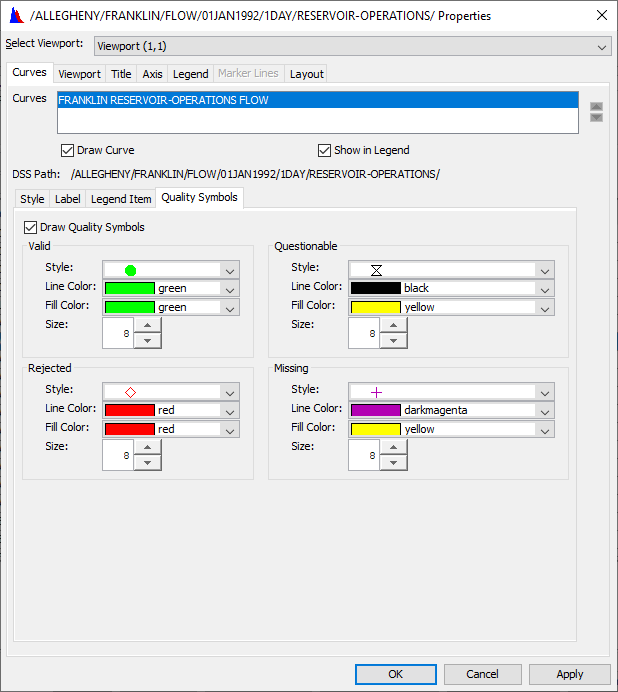Uncheck Draw Quality Symbols checkbox
Image resolution: width=618 pixels, height=692 pixels.
[x=30, y=227]
